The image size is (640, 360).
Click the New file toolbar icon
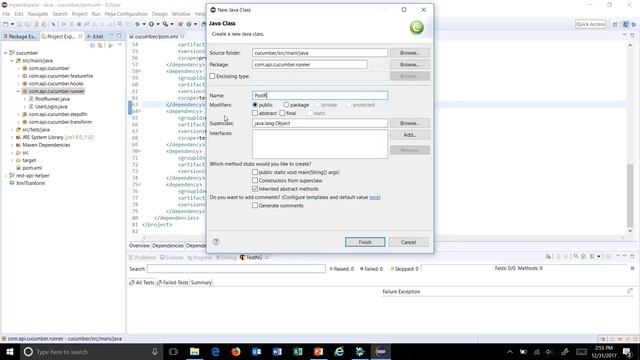[6, 24]
